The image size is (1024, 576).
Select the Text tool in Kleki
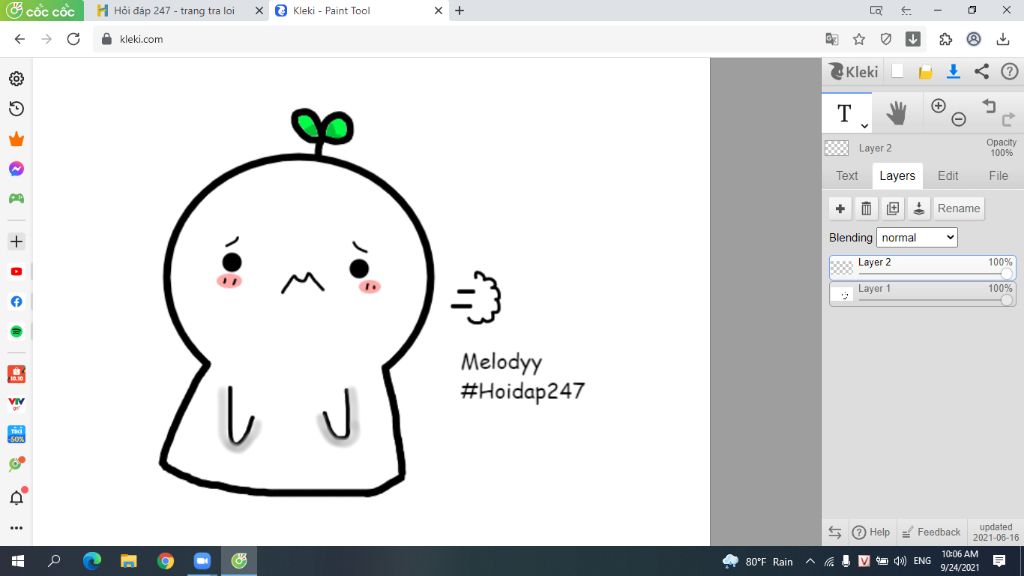[844, 113]
